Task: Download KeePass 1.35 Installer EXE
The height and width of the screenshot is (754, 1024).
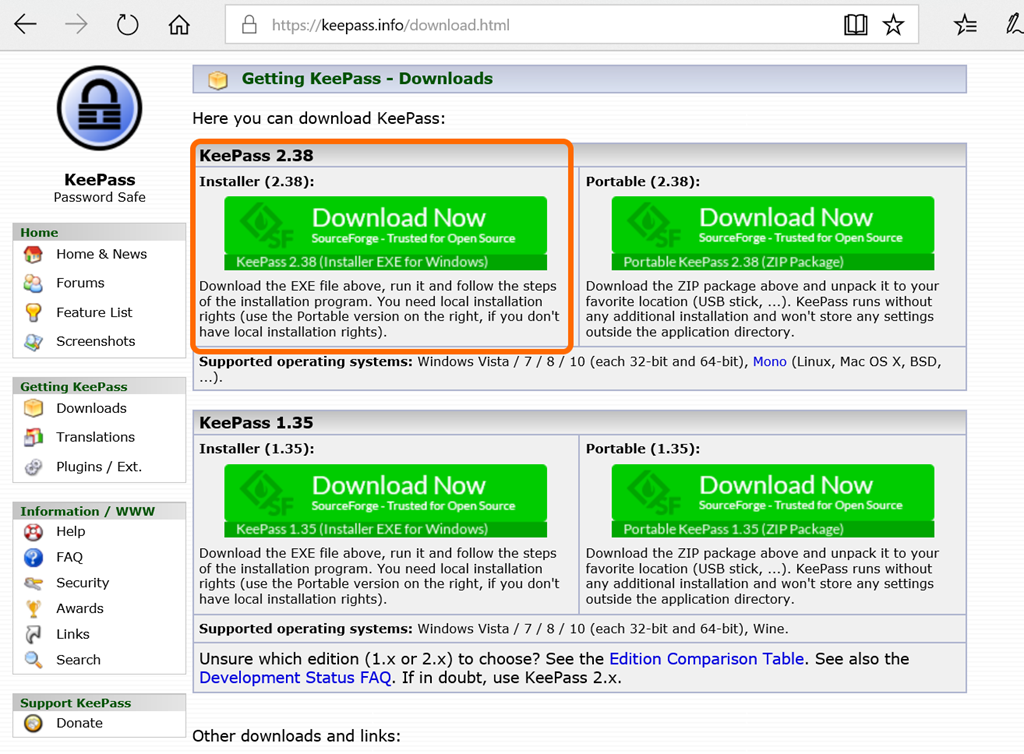Action: pyautogui.click(x=385, y=501)
